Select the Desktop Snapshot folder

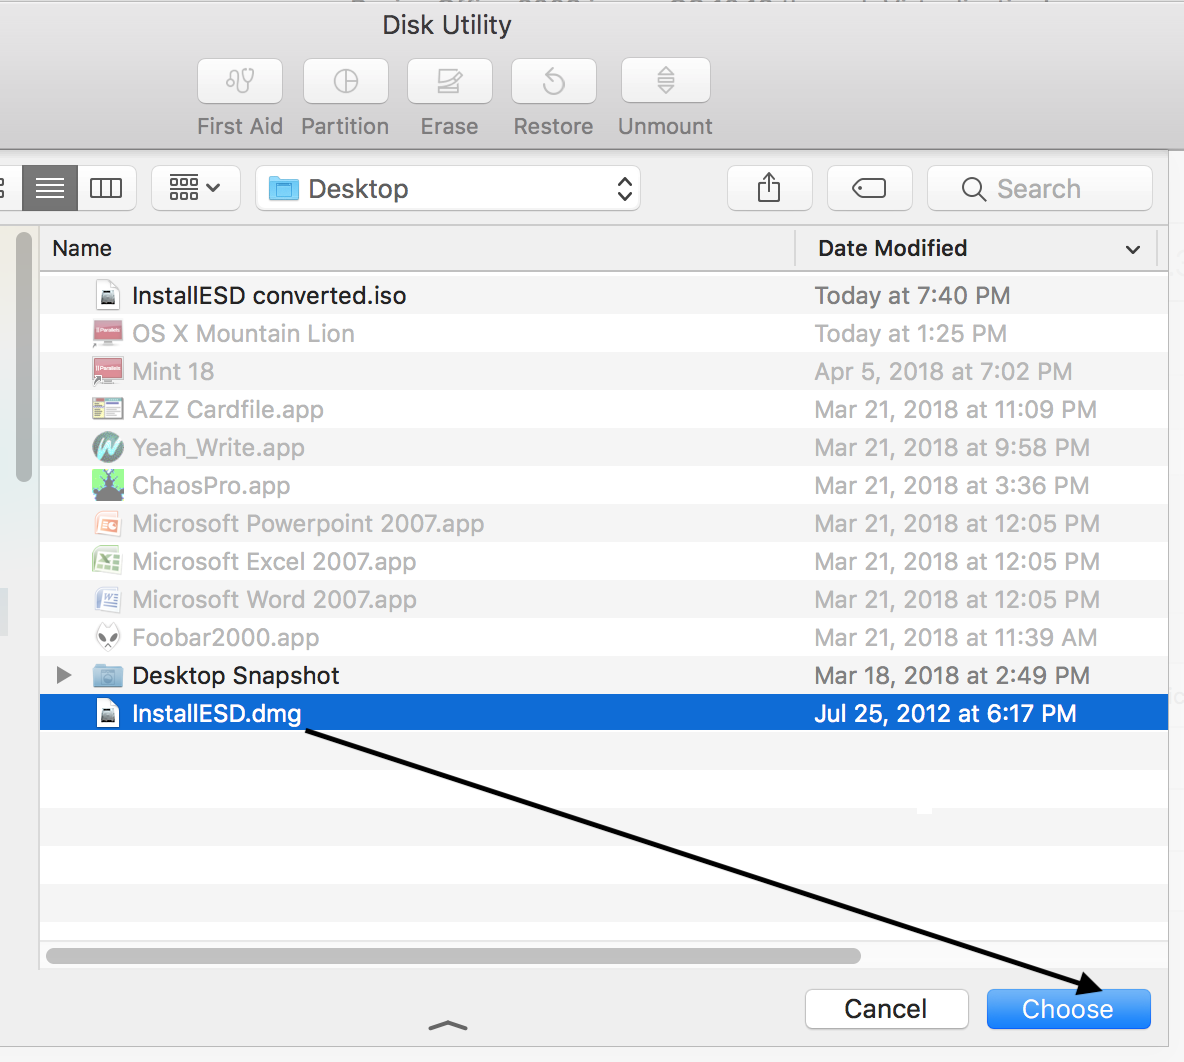tap(604, 675)
